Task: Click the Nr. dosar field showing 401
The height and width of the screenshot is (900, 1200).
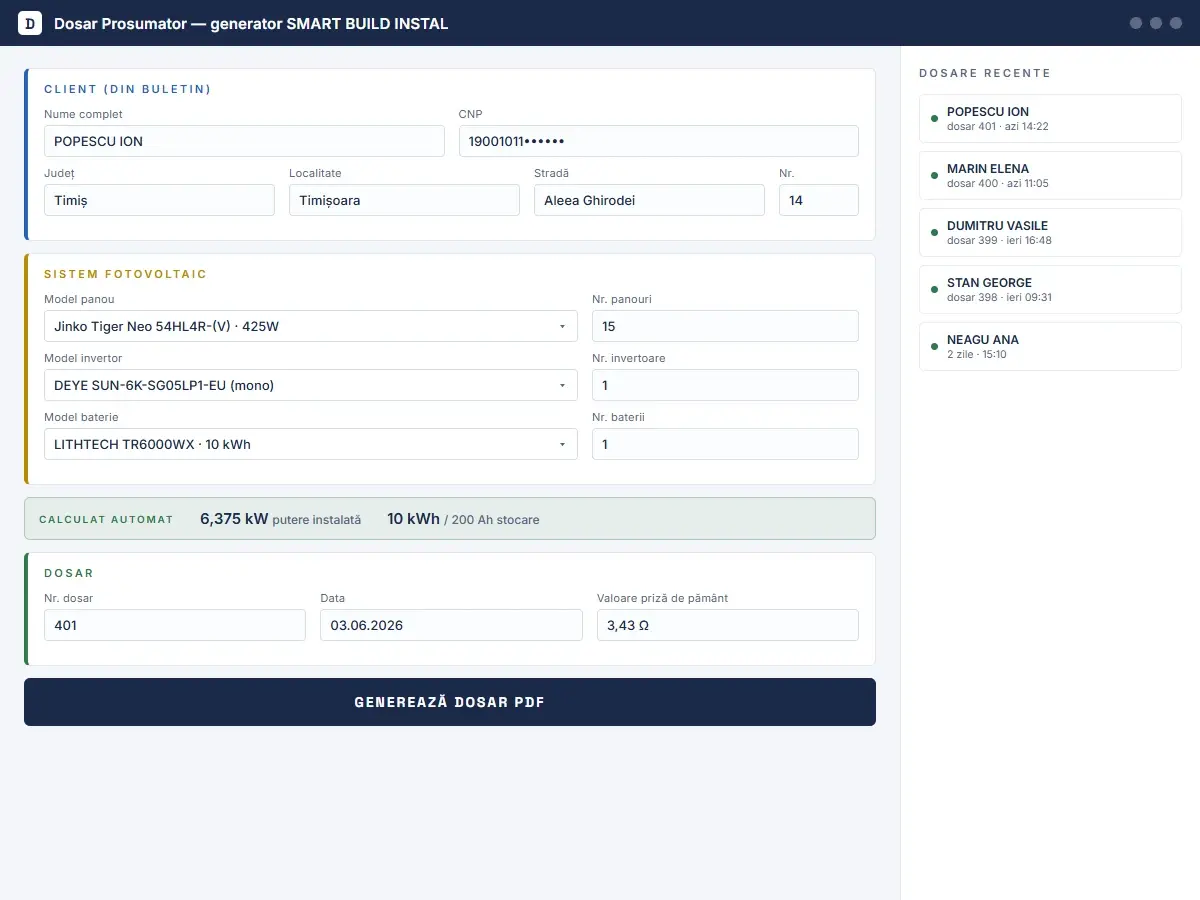Action: tap(175, 625)
